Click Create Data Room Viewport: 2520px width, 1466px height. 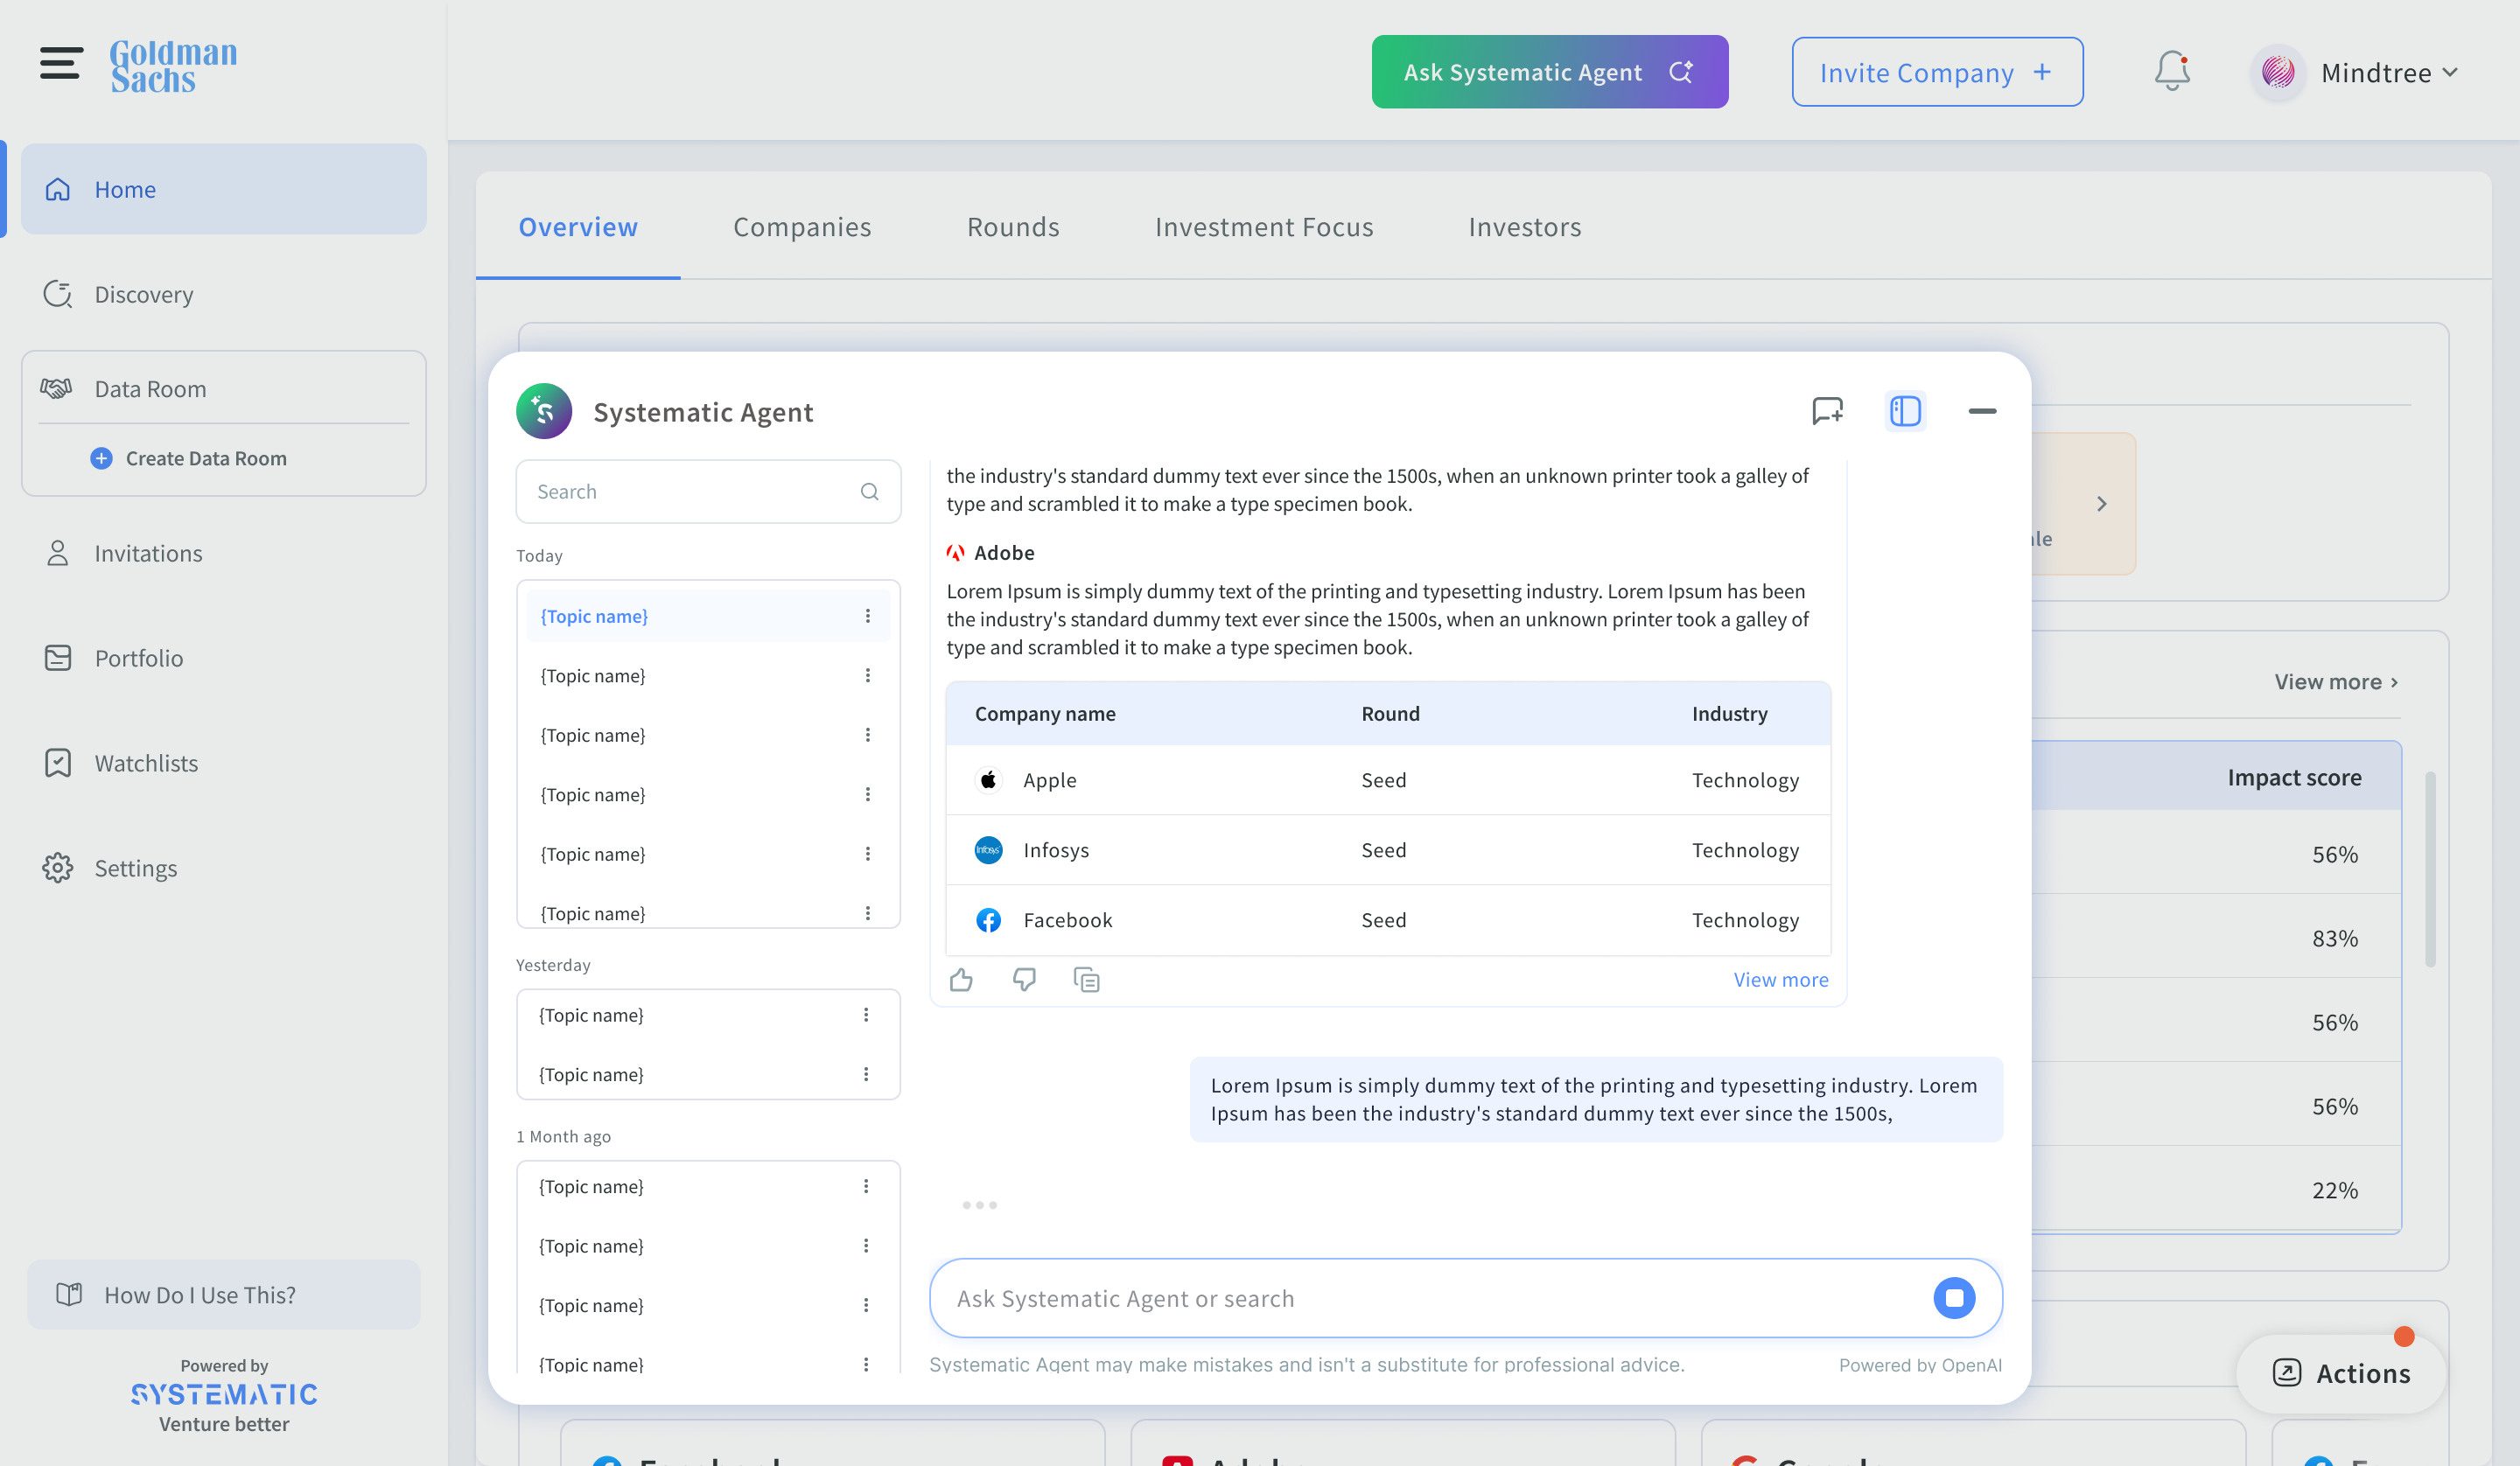(206, 458)
